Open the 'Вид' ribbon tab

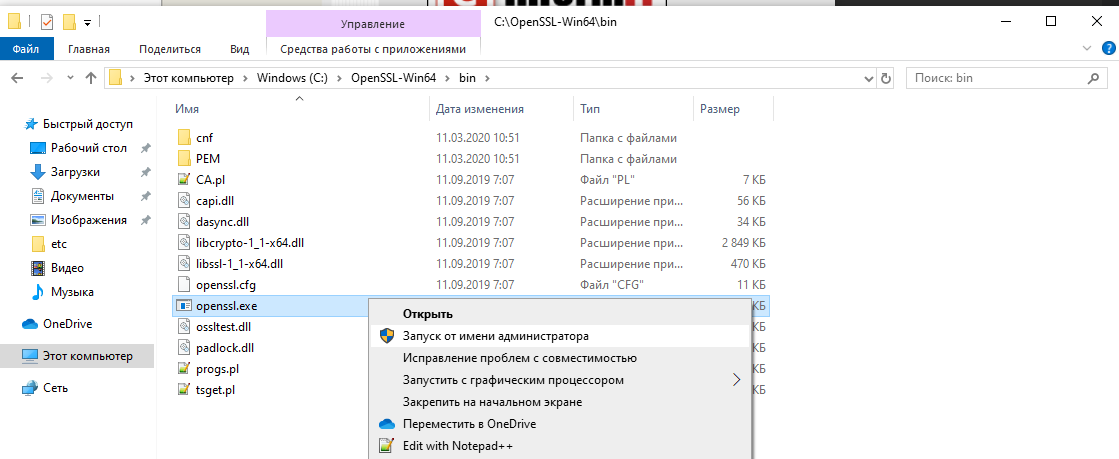239,48
